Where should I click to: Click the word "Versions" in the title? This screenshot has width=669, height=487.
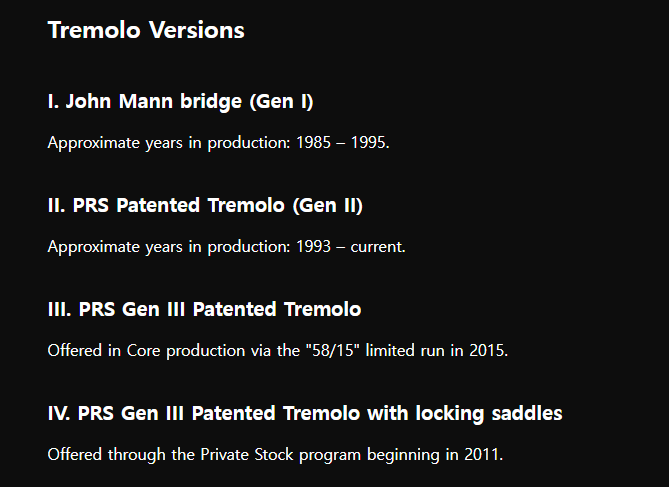coord(197,30)
